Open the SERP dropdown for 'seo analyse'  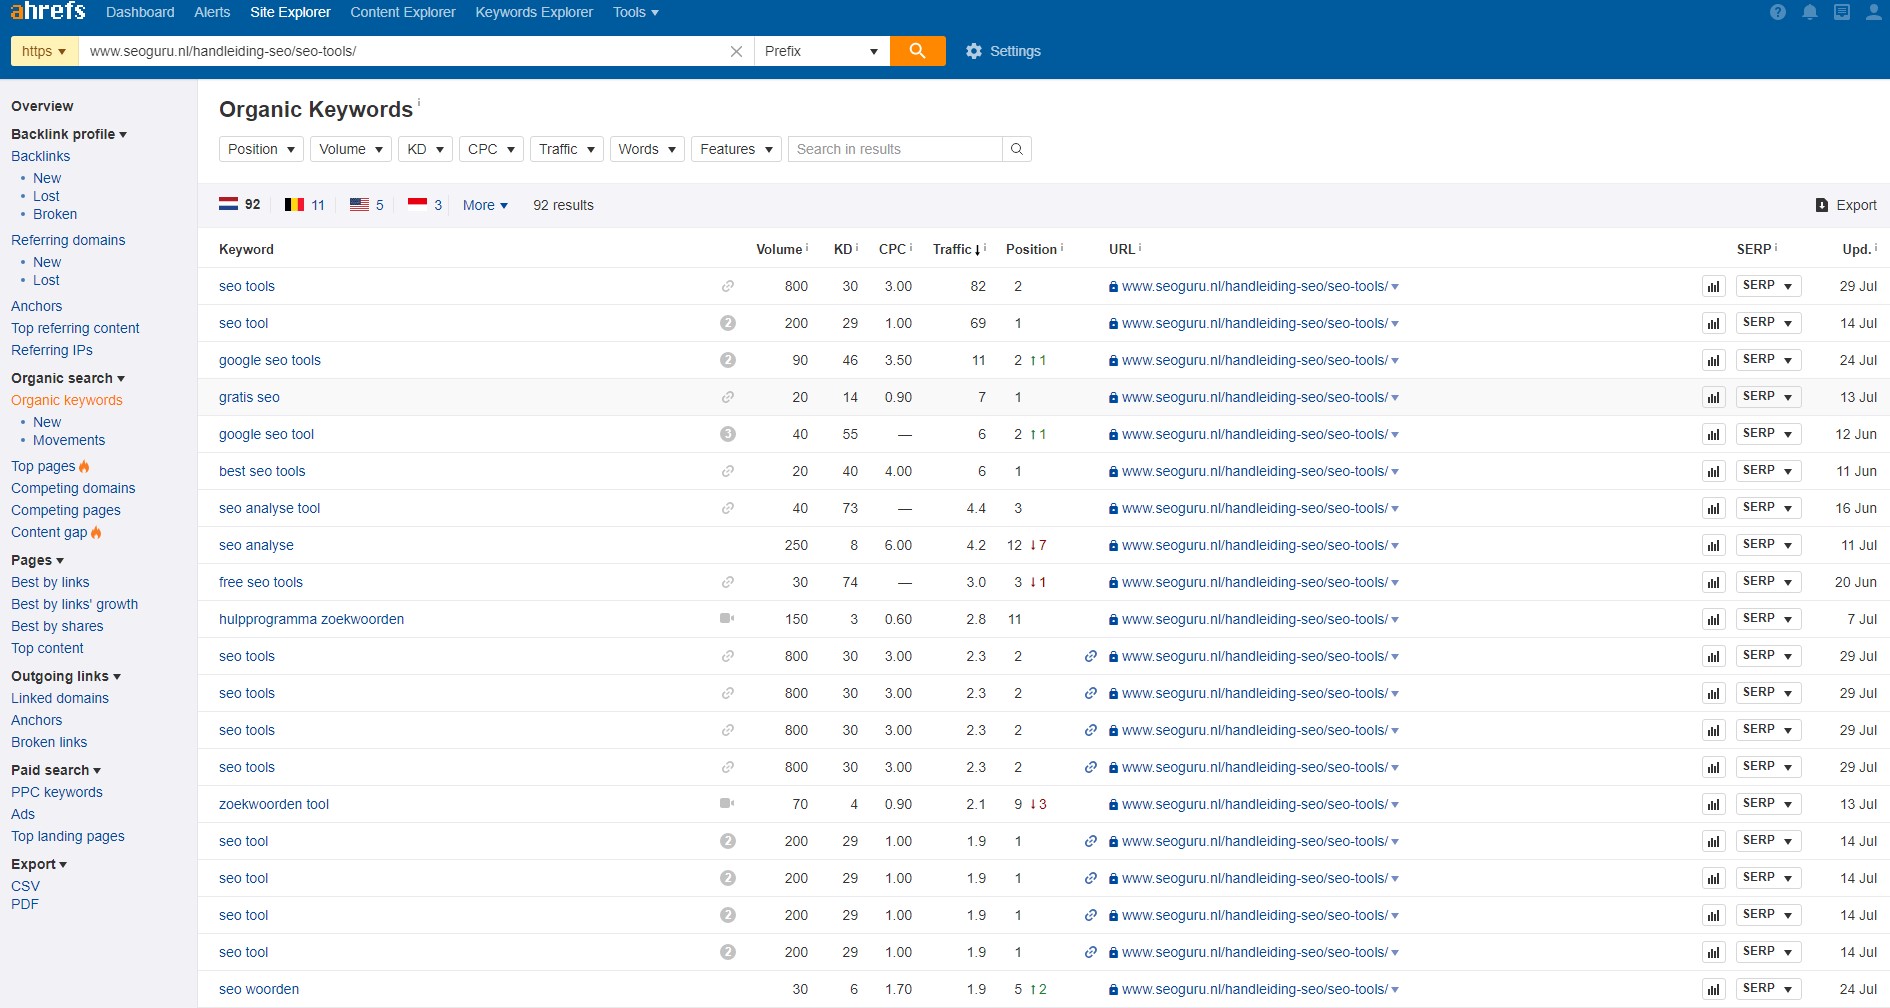(x=1767, y=545)
